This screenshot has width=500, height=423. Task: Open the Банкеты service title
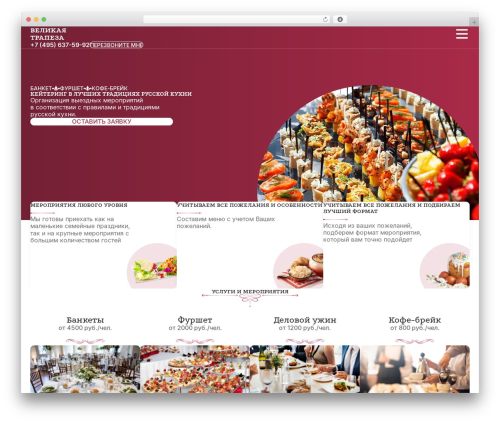(85, 320)
